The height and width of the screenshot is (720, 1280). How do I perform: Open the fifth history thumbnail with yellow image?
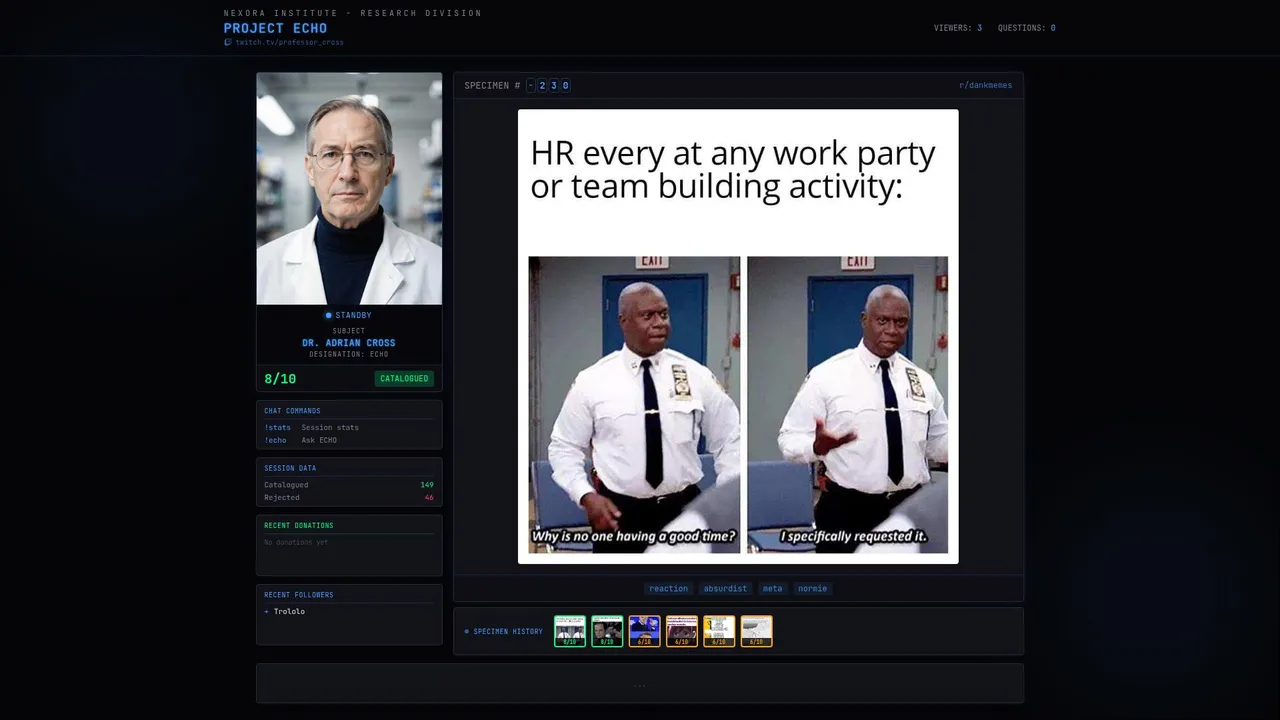point(719,631)
